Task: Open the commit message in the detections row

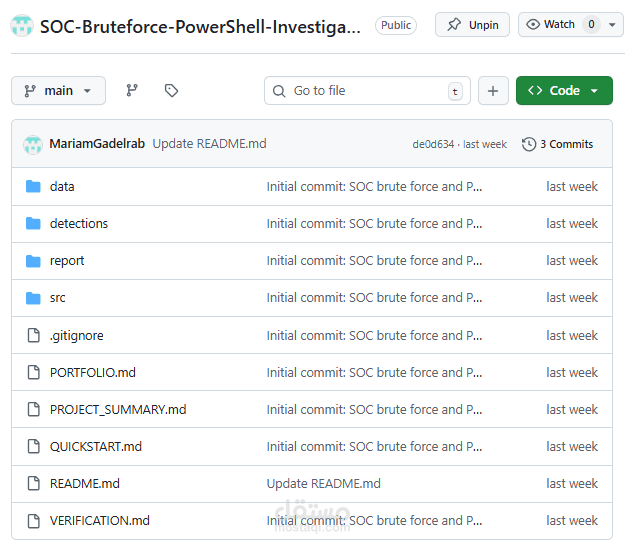Action: point(374,224)
